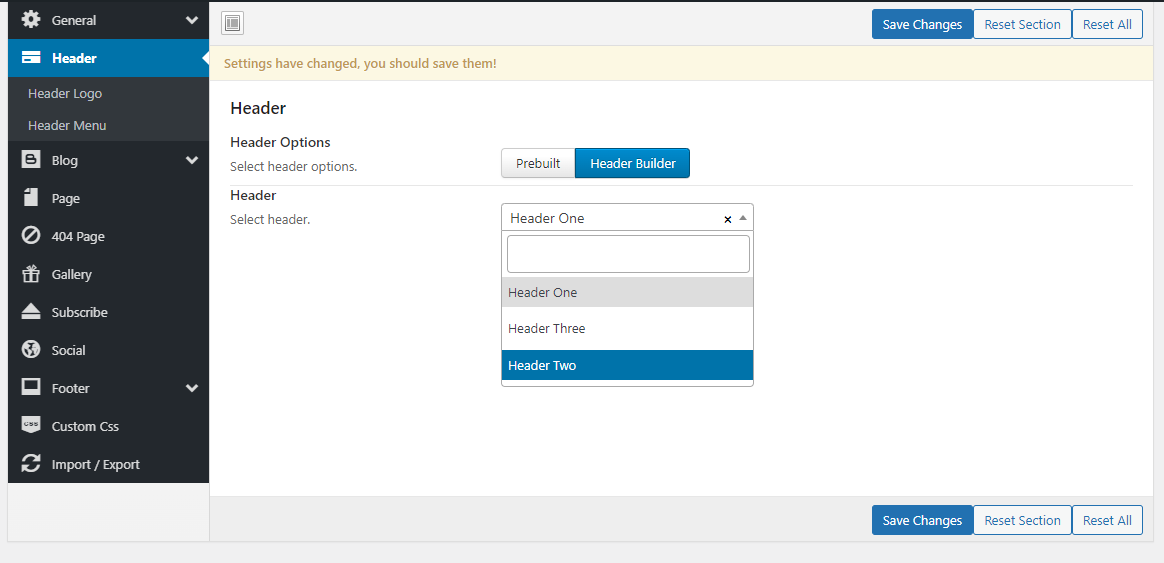The height and width of the screenshot is (563, 1164).
Task: Click the top Save Changes button
Action: pyautogui.click(x=921, y=24)
